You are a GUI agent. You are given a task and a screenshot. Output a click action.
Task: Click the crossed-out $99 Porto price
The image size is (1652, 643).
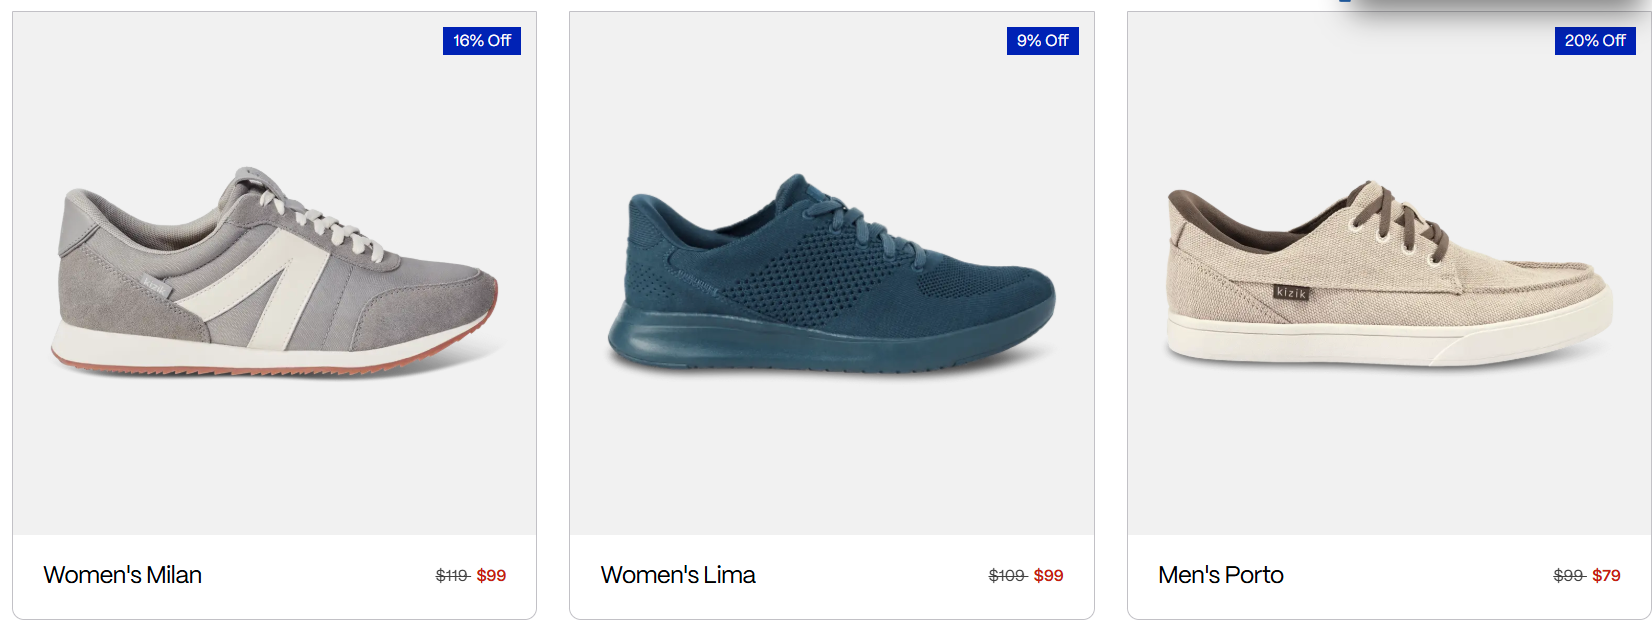[x=1568, y=576]
